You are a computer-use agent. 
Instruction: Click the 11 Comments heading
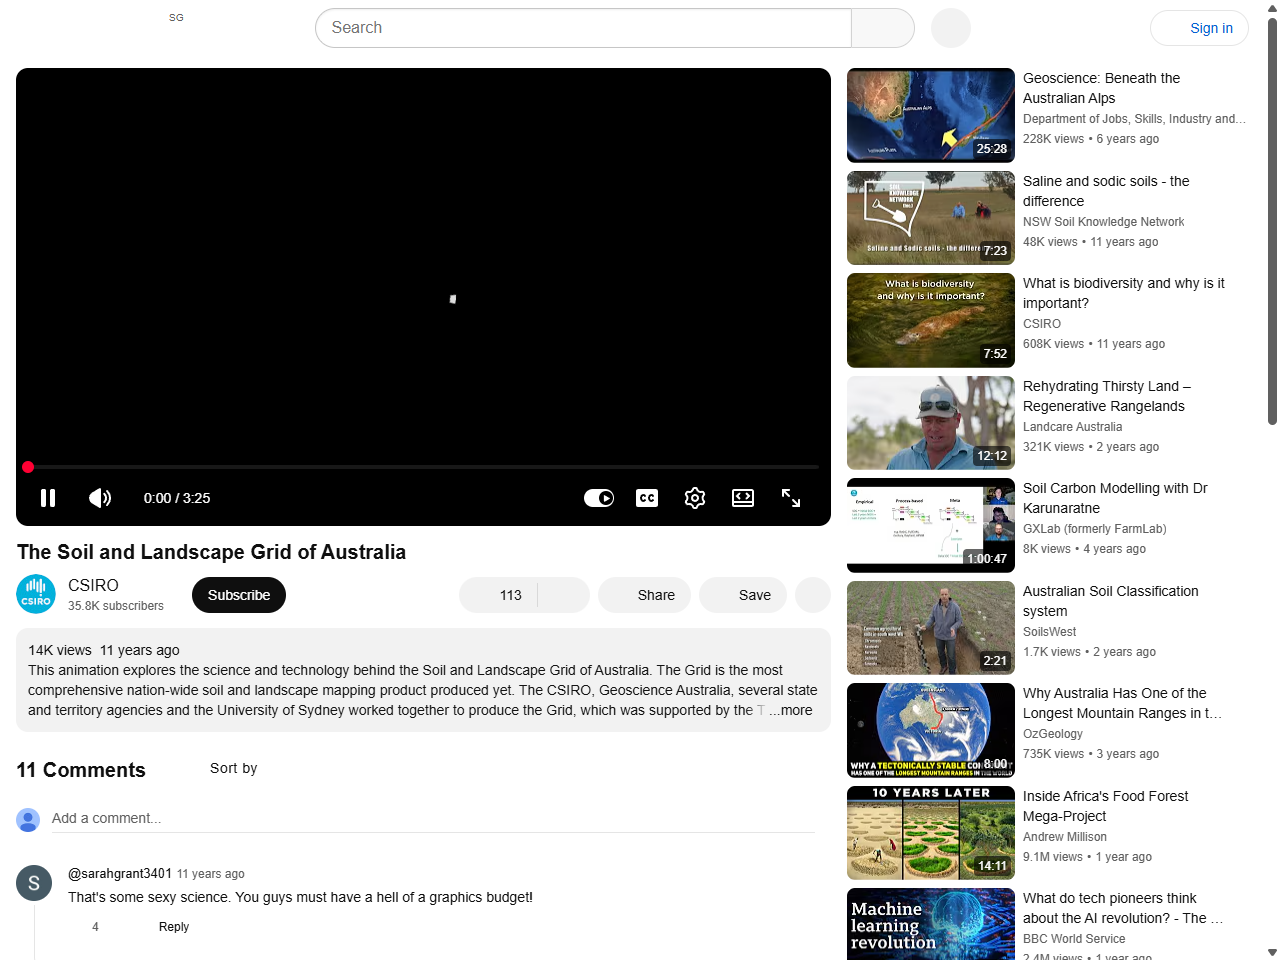click(81, 770)
